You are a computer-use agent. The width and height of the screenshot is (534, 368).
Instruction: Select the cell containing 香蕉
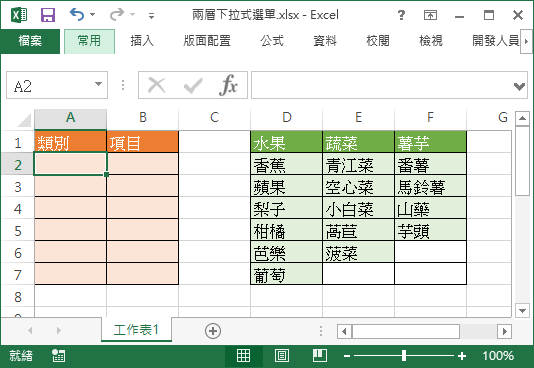coord(287,164)
